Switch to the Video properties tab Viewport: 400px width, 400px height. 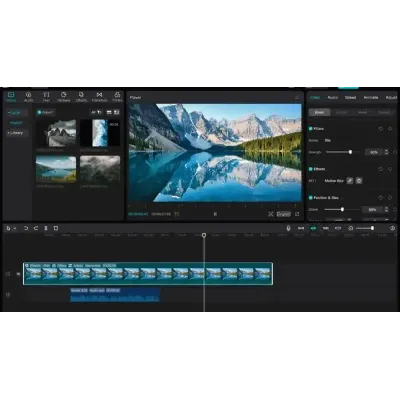(315, 98)
